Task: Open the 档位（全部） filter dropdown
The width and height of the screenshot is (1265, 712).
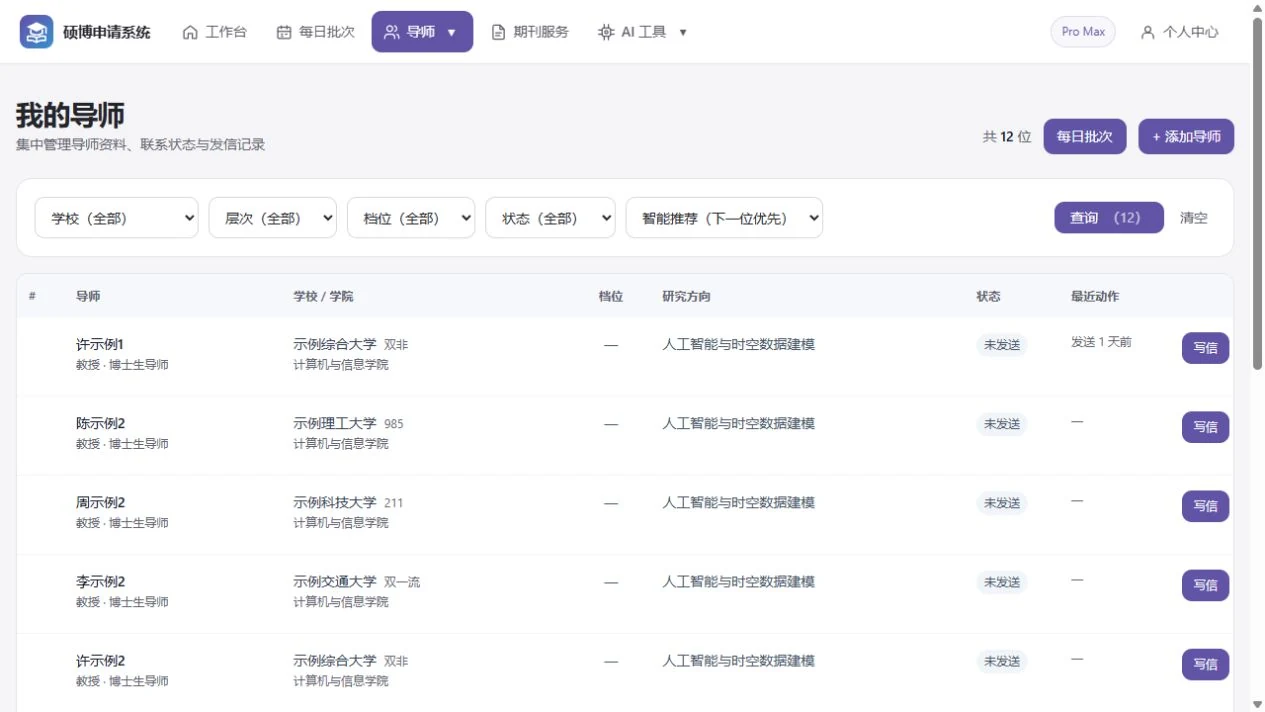Action: click(411, 218)
